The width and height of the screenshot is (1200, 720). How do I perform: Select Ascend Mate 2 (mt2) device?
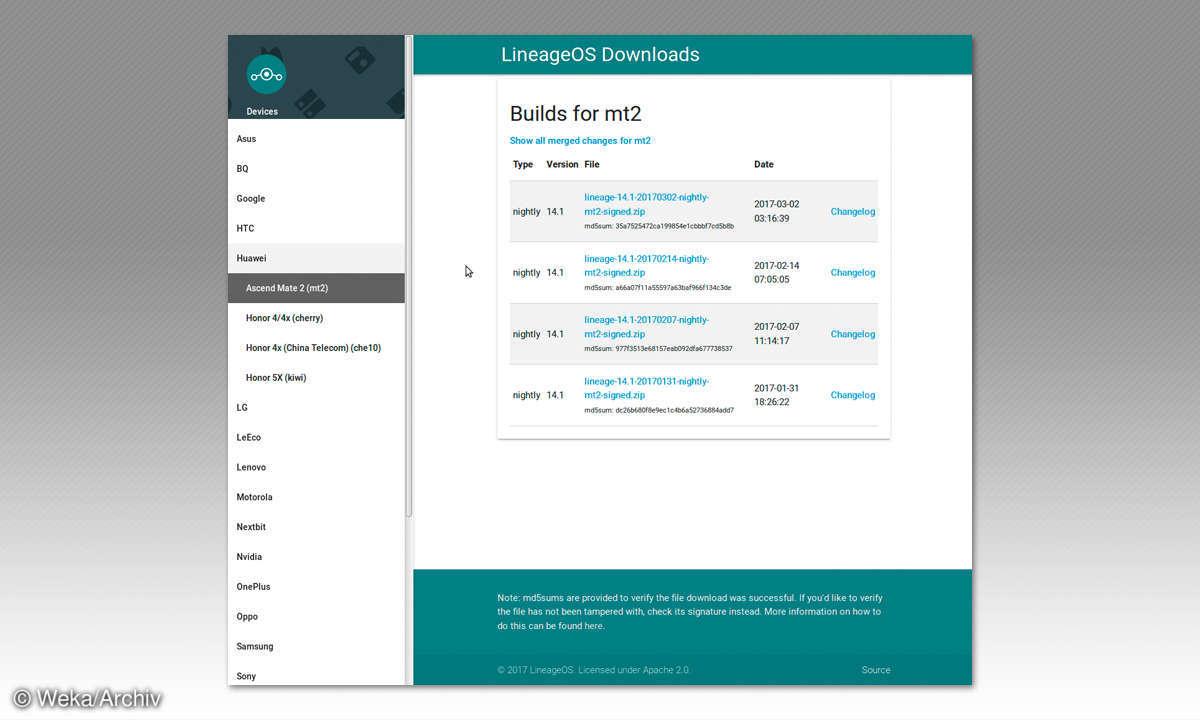pos(316,288)
